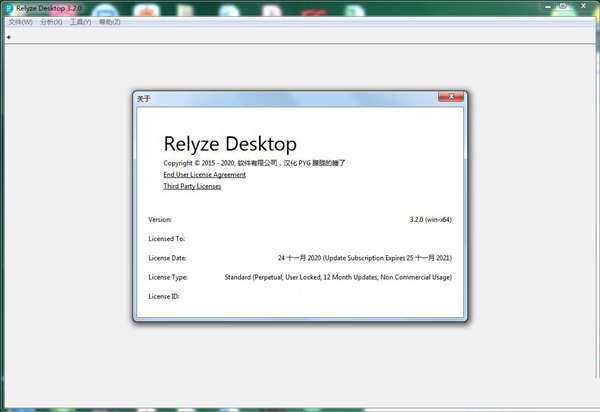Open the Third Party Licenses link
The width and height of the screenshot is (600, 412).
click(192, 186)
